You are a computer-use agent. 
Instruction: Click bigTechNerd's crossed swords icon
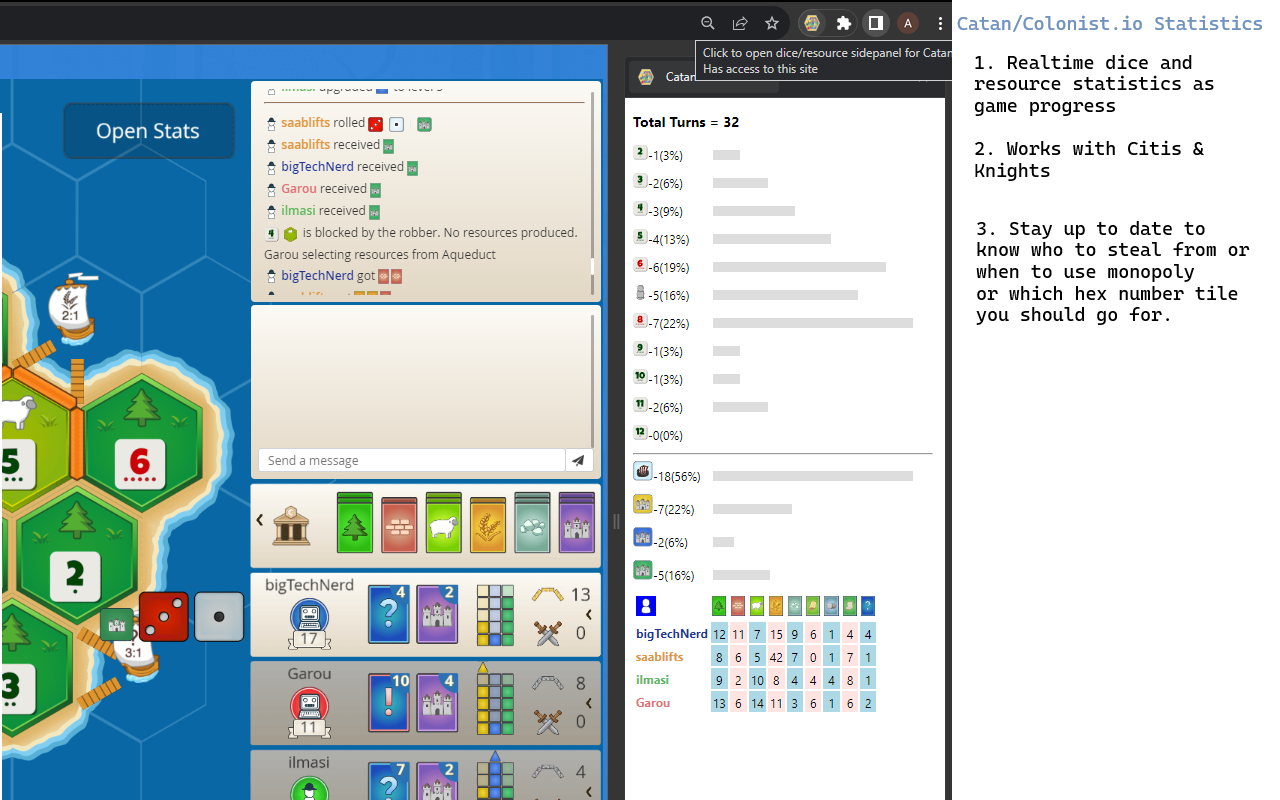(547, 632)
